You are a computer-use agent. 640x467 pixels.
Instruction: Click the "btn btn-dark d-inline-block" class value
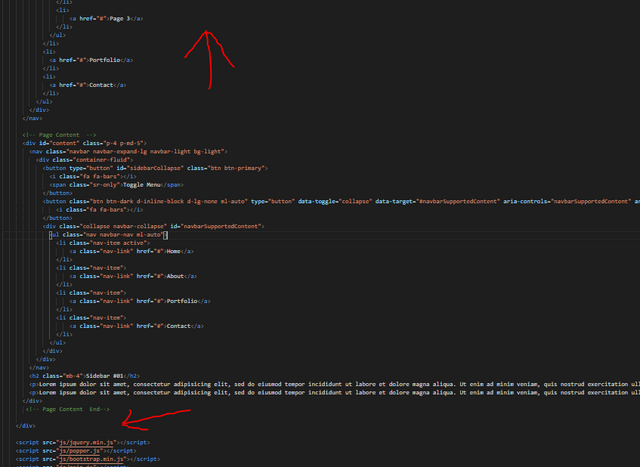169,201
